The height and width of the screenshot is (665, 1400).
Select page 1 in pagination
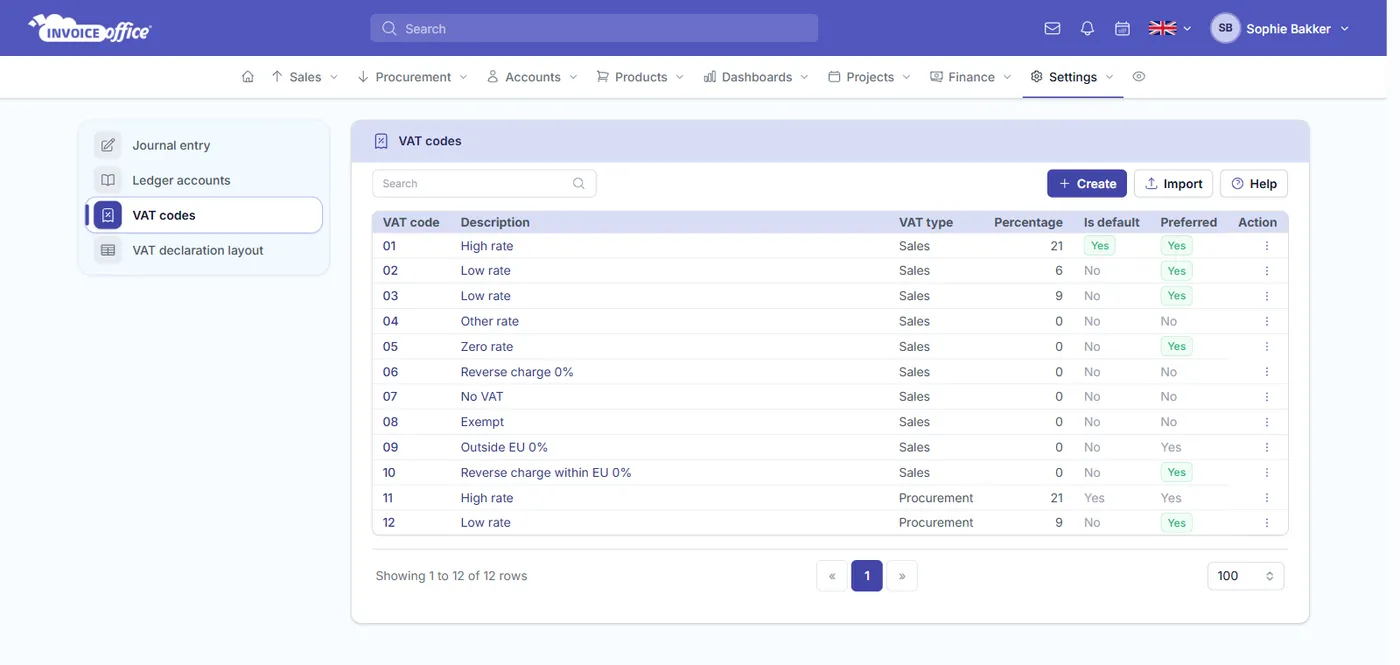[867, 576]
